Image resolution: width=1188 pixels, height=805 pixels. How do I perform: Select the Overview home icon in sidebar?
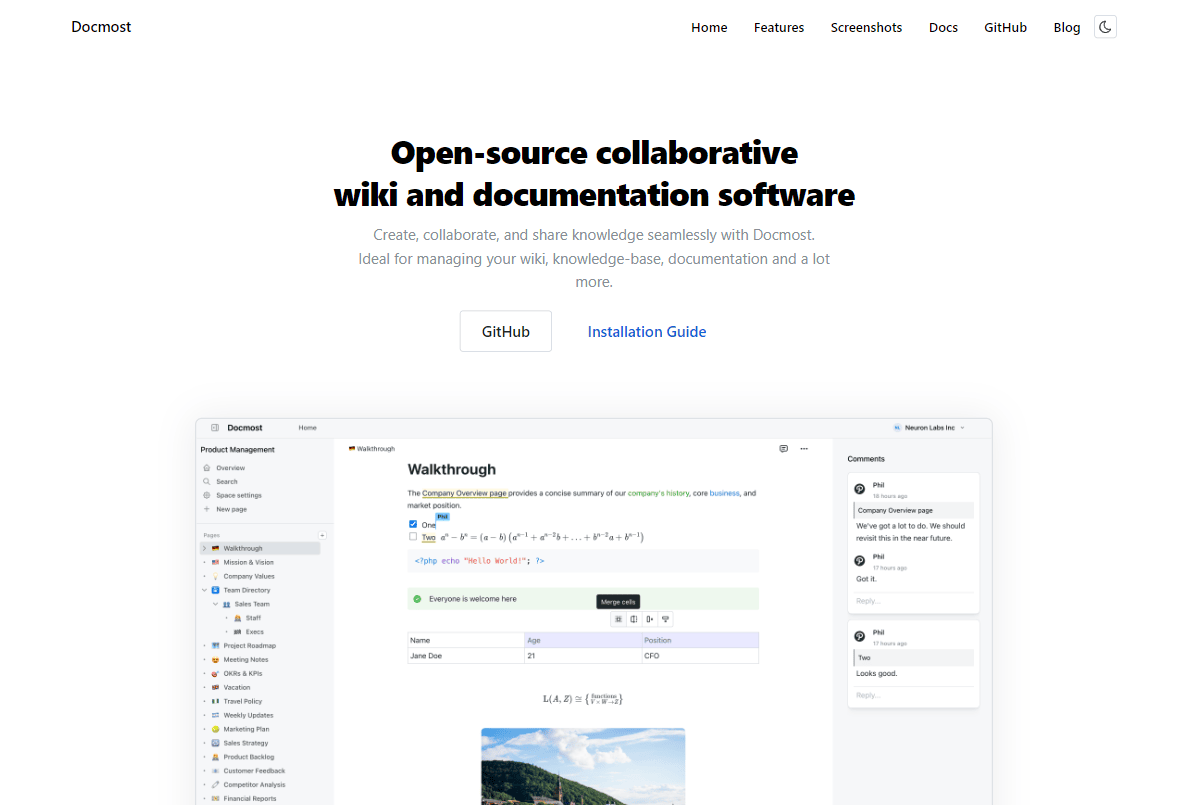point(207,468)
